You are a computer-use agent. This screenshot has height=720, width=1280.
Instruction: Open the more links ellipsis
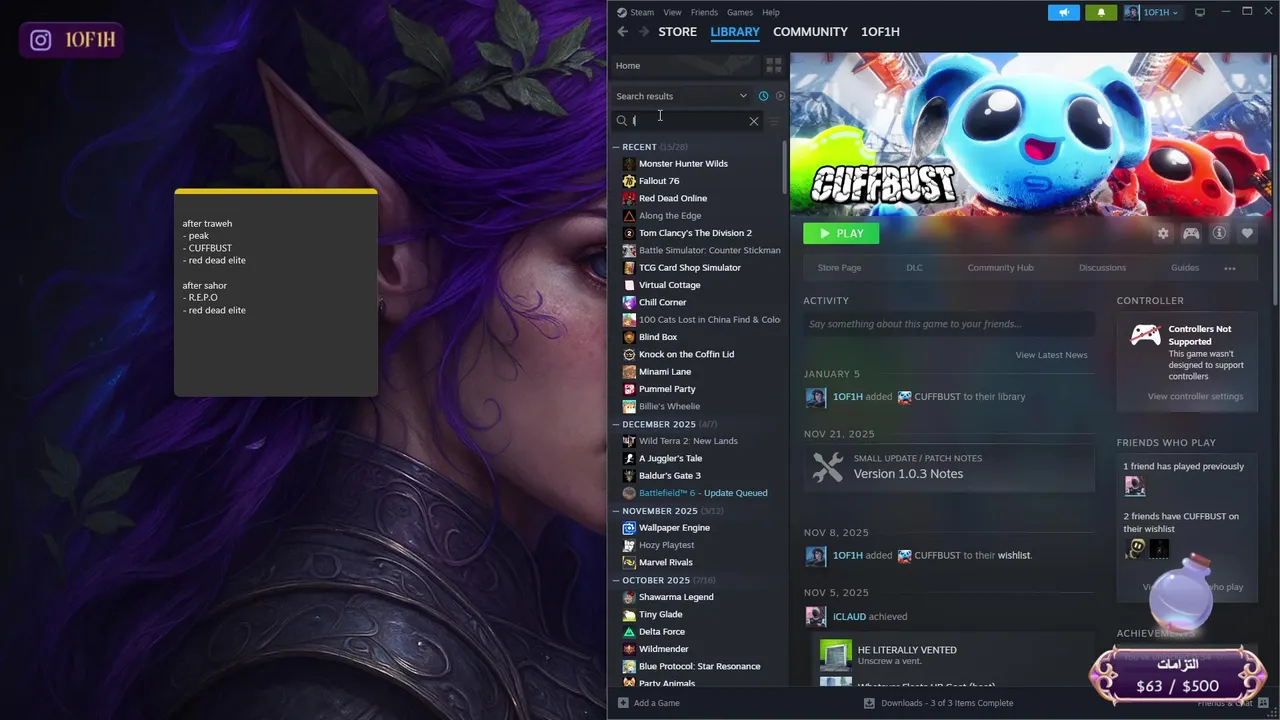pos(1230,268)
